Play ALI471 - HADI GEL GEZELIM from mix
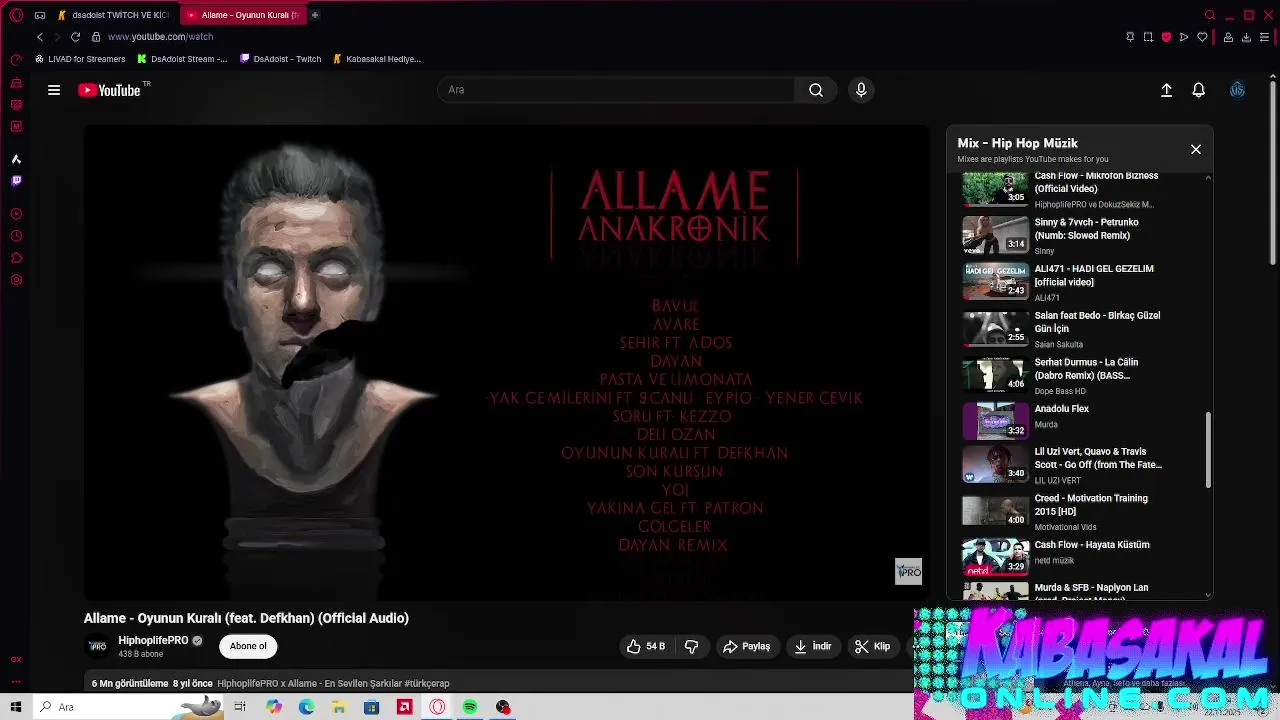The height and width of the screenshot is (720, 1280). pyautogui.click(x=1061, y=282)
